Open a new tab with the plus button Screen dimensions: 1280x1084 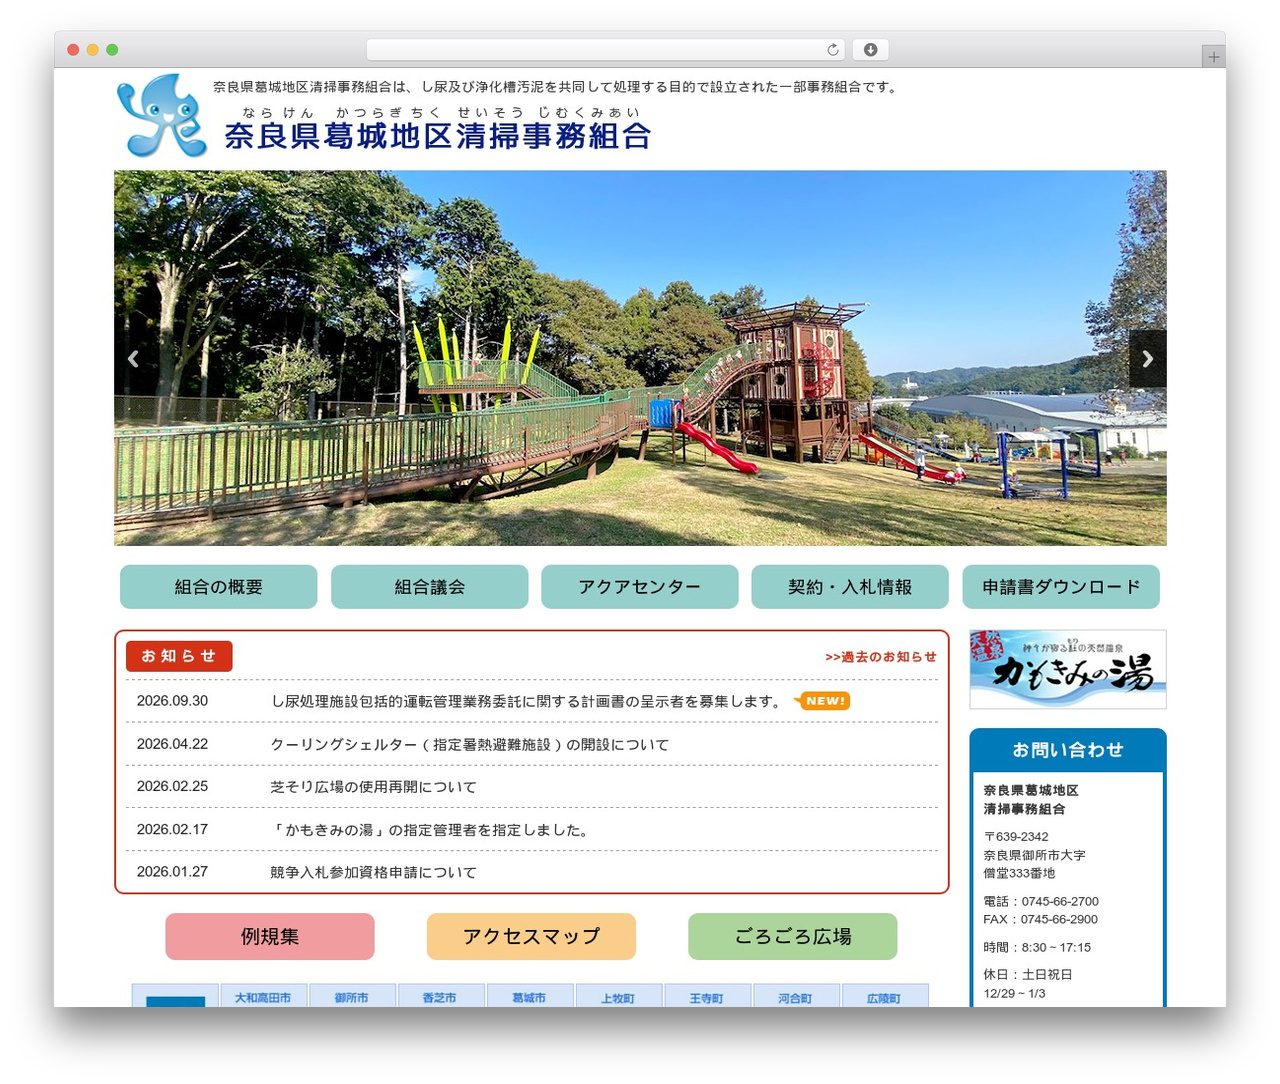click(x=1214, y=57)
